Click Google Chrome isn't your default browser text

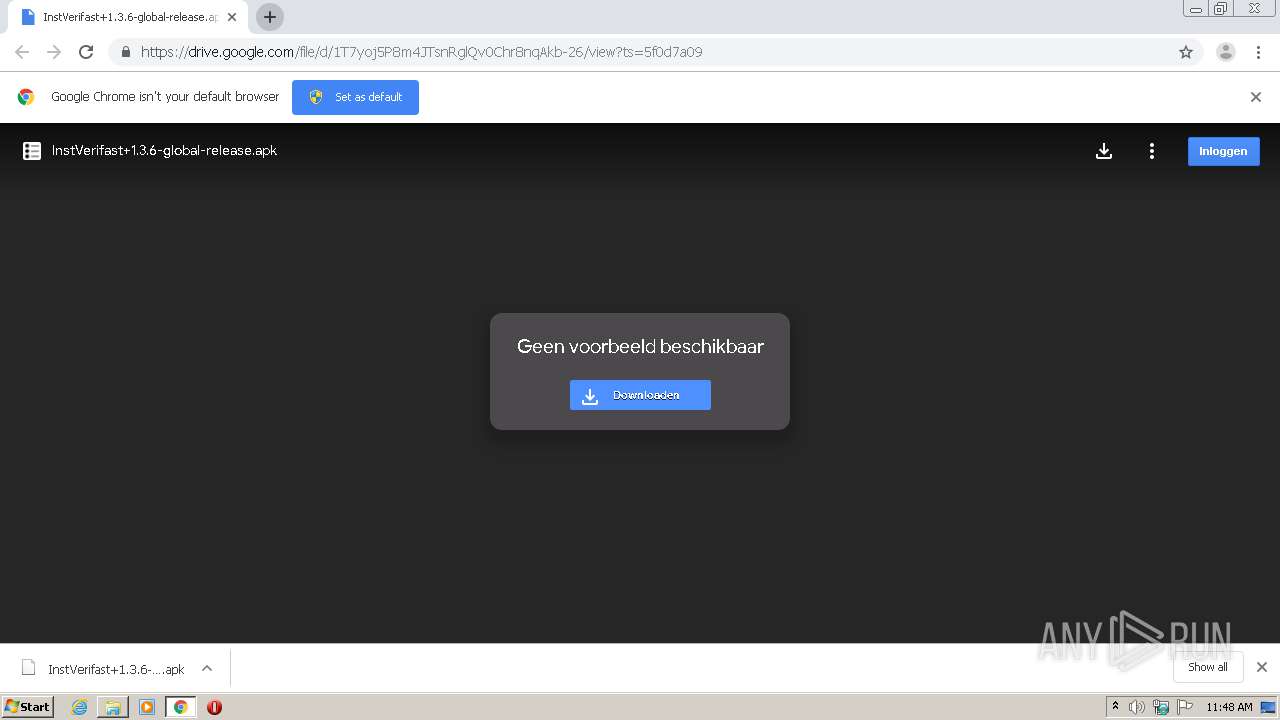coord(165,97)
